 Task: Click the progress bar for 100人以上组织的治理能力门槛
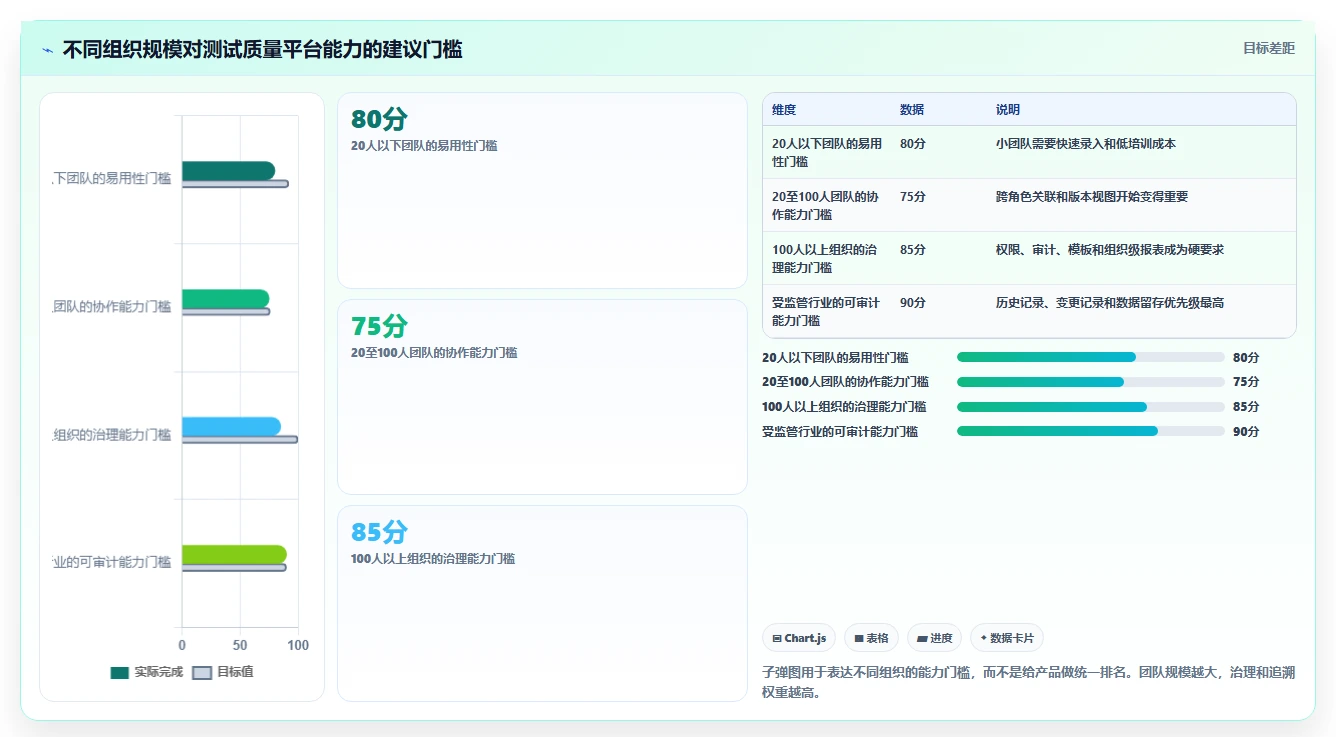(1091, 407)
